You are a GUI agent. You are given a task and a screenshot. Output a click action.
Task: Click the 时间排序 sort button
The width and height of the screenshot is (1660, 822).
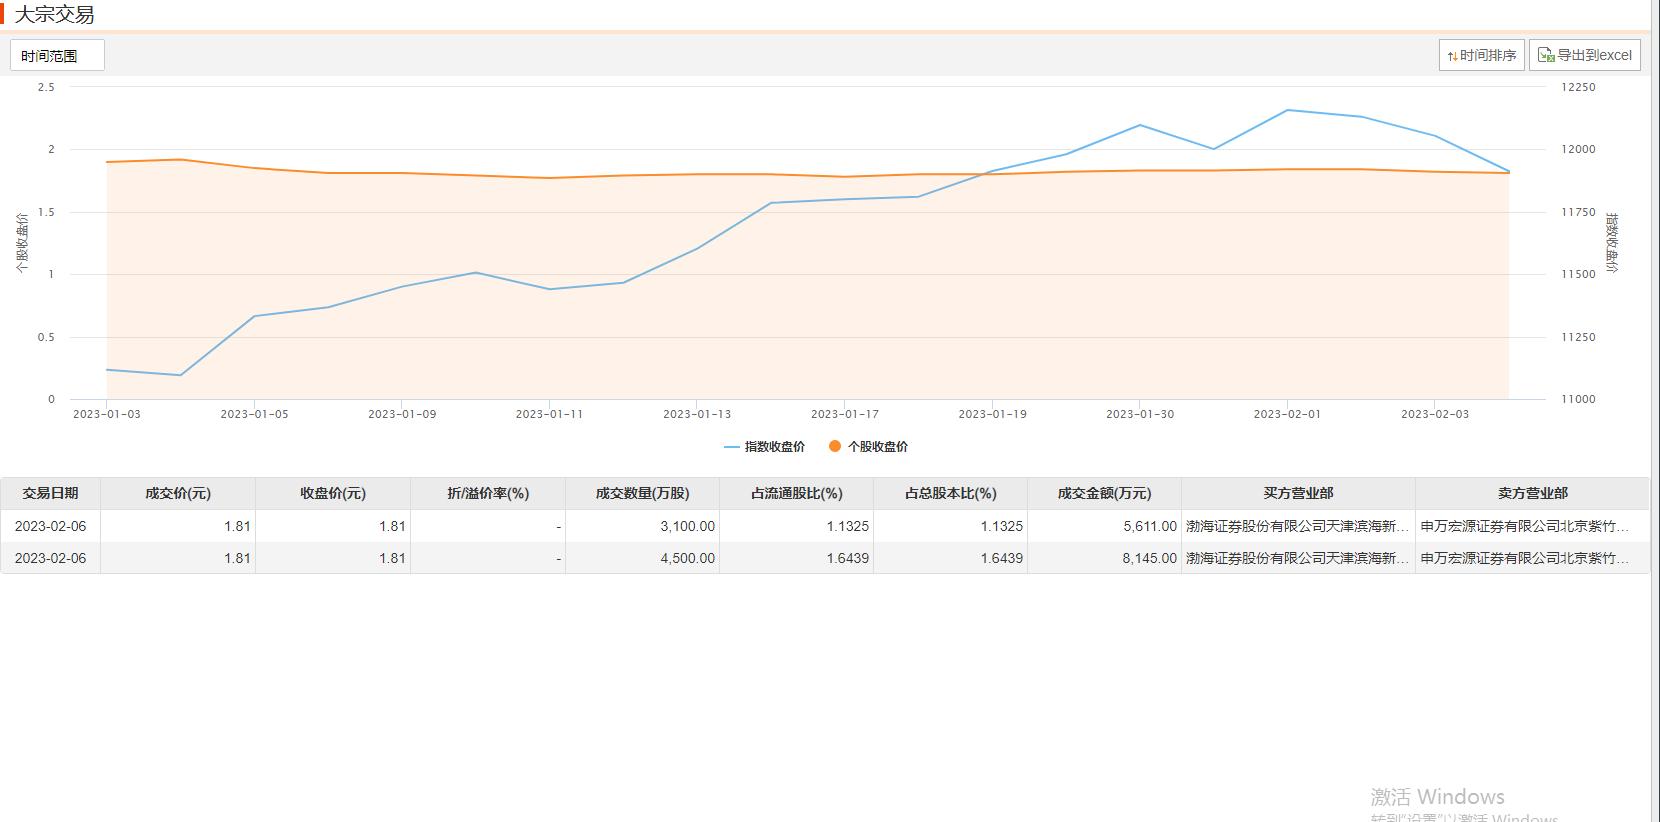[x=1481, y=56]
